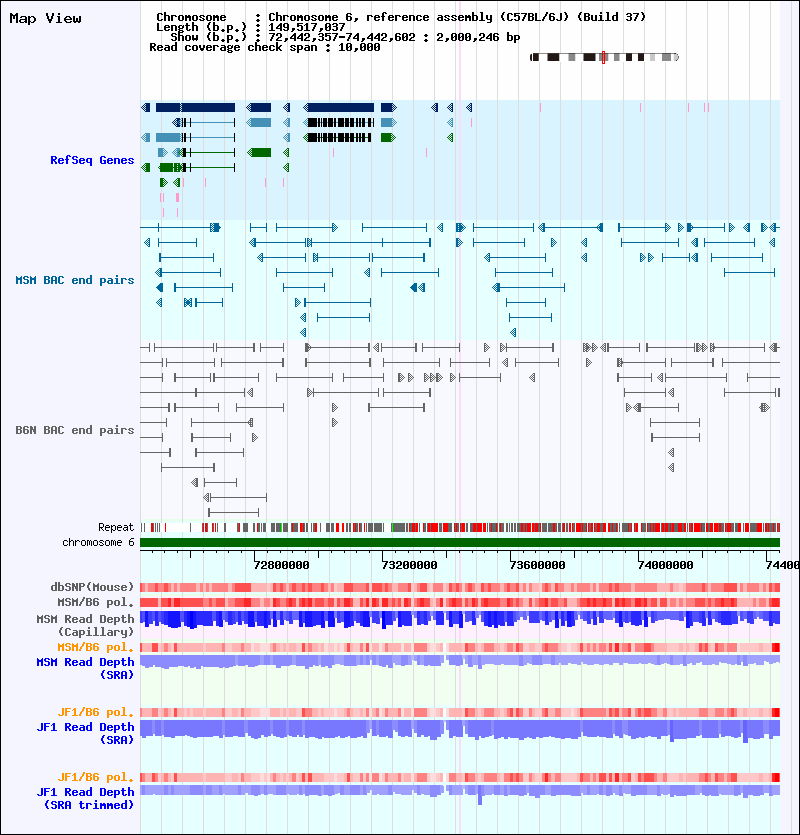Open JF1 Read Depth (SRA trimmed) label
This screenshot has height=835, width=800.
coord(85,798)
